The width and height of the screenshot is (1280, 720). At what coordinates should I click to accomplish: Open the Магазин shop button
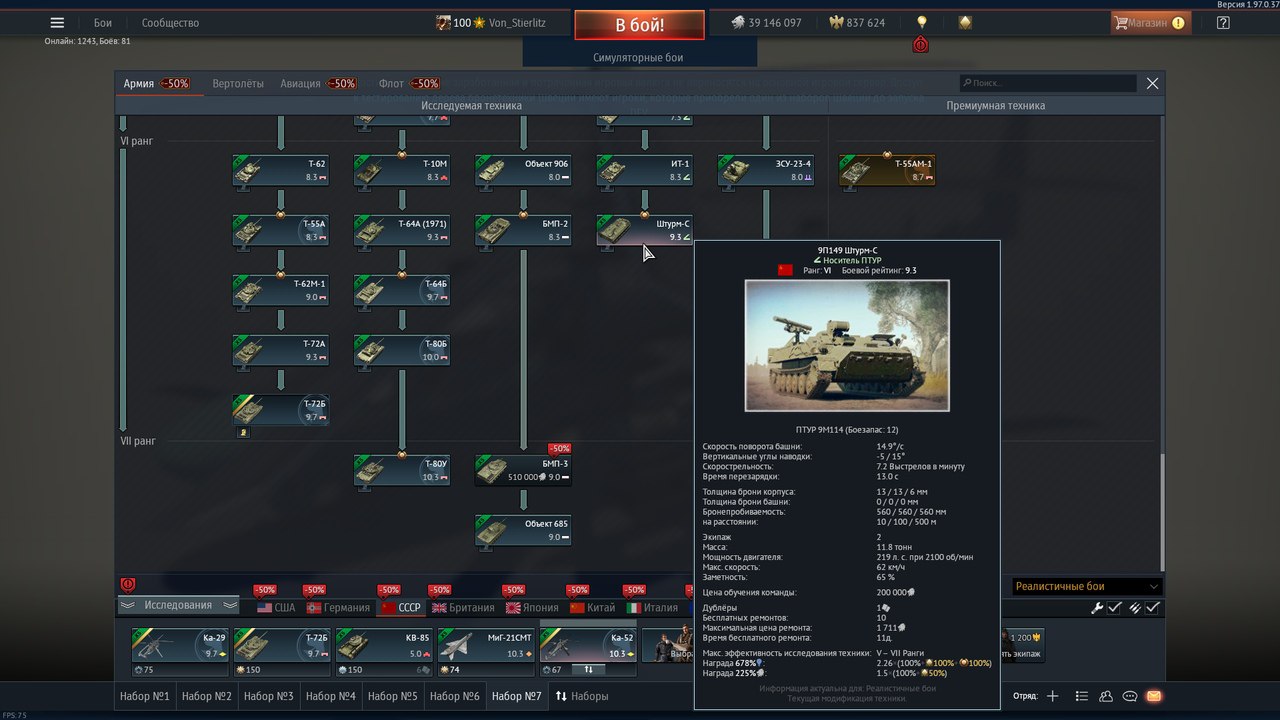pyautogui.click(x=1150, y=22)
